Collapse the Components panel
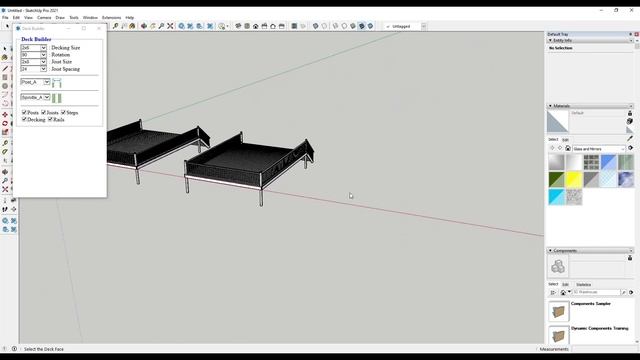The image size is (640, 360). (550, 250)
